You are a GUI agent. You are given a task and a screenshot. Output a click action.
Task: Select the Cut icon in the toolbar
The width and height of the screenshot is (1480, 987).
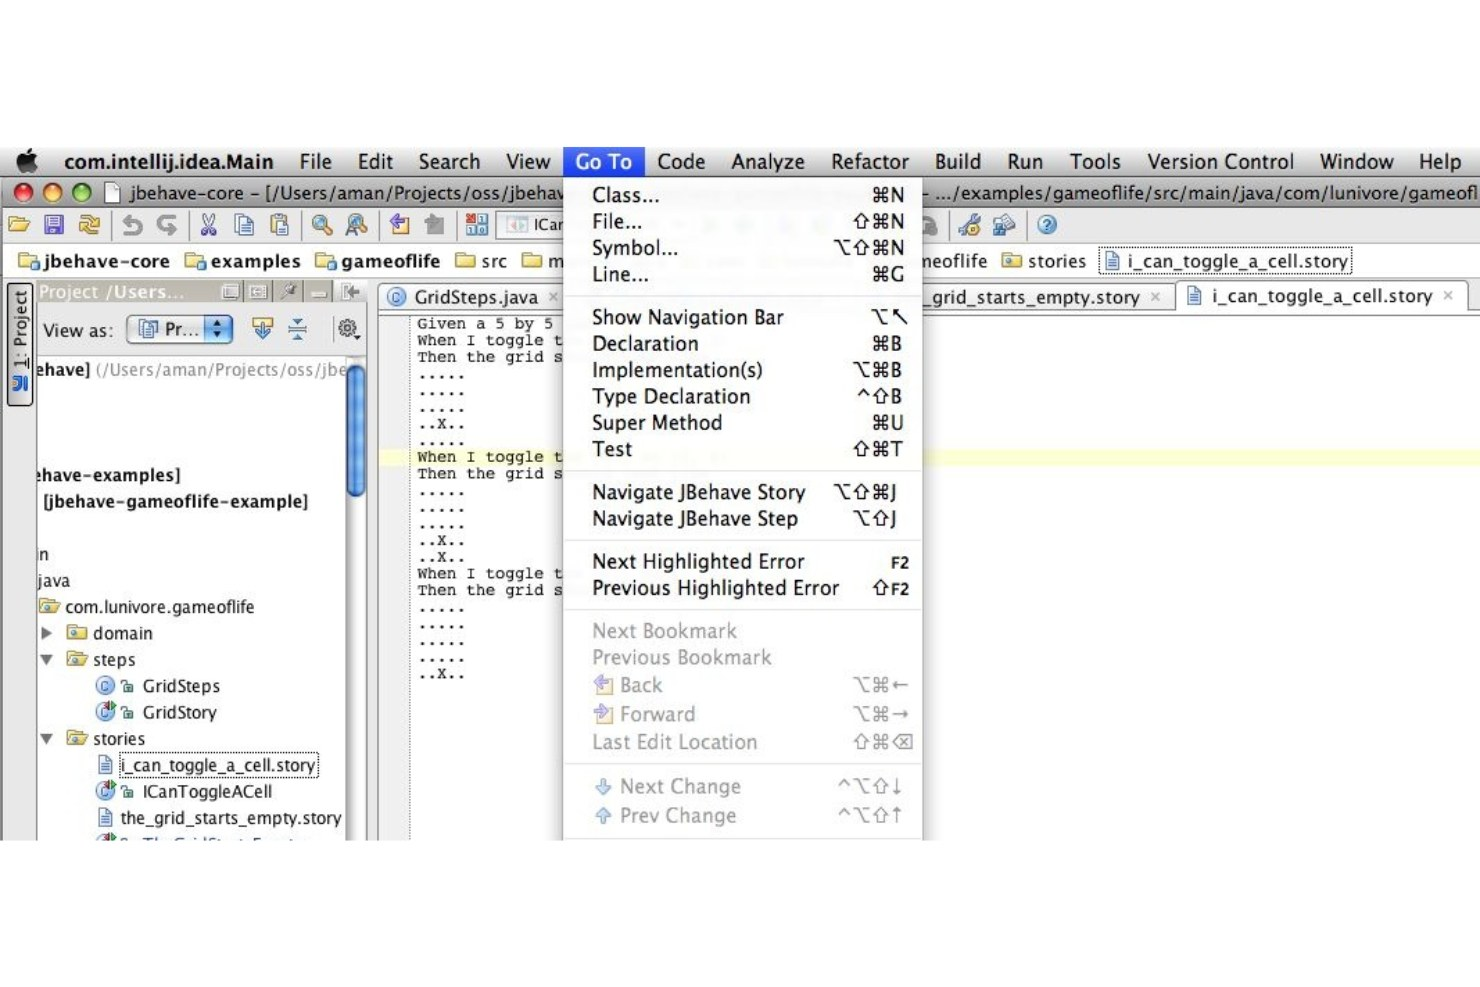211,225
